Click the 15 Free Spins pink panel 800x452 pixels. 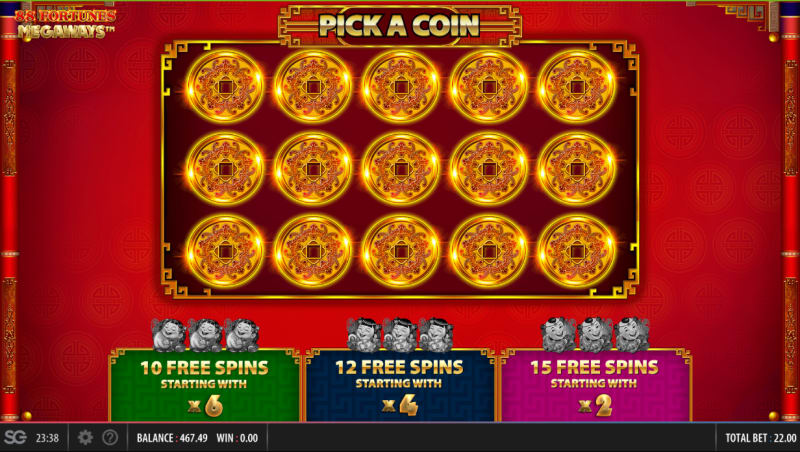click(595, 385)
